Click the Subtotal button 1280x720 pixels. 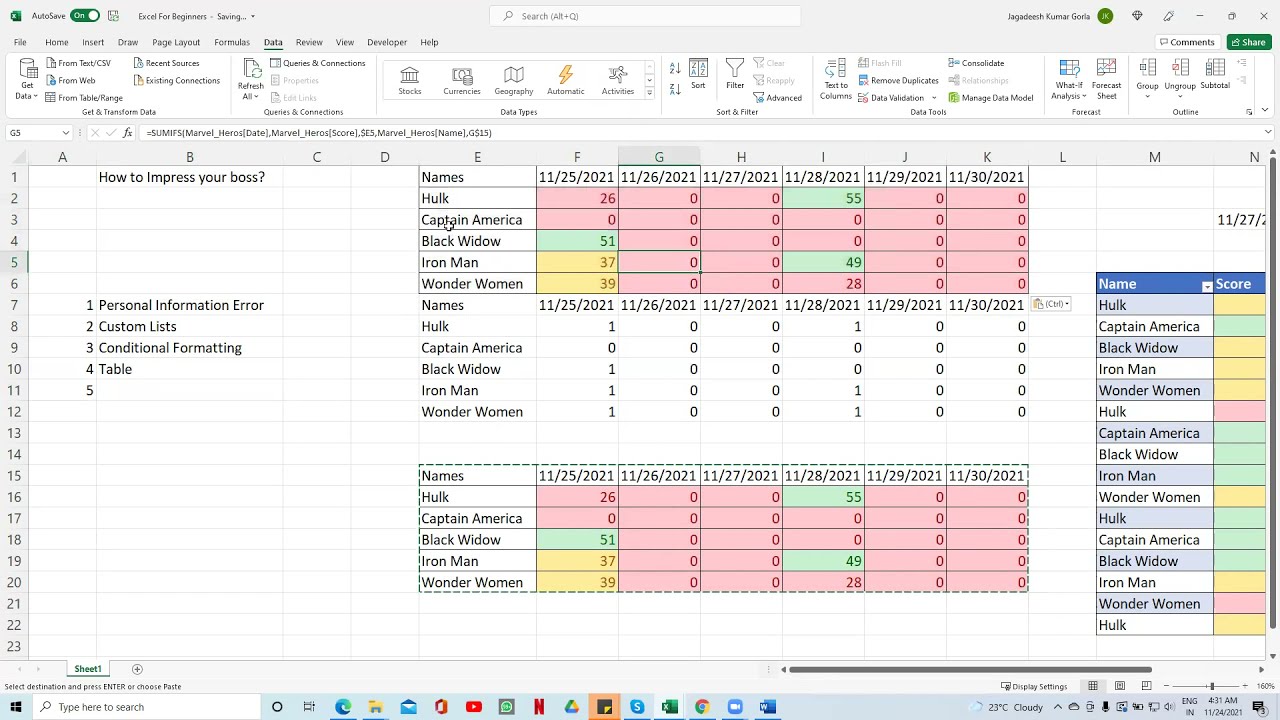point(1215,74)
